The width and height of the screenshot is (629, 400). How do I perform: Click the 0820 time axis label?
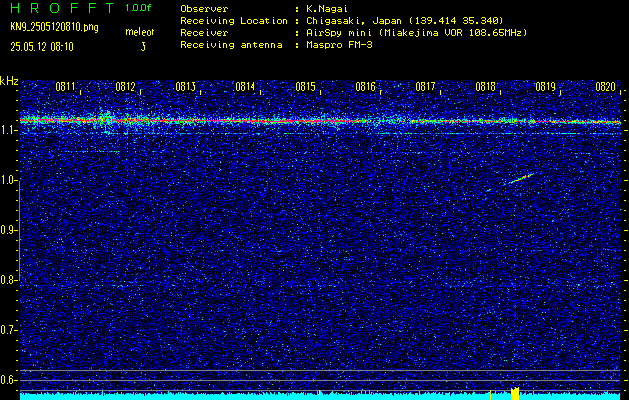click(605, 87)
